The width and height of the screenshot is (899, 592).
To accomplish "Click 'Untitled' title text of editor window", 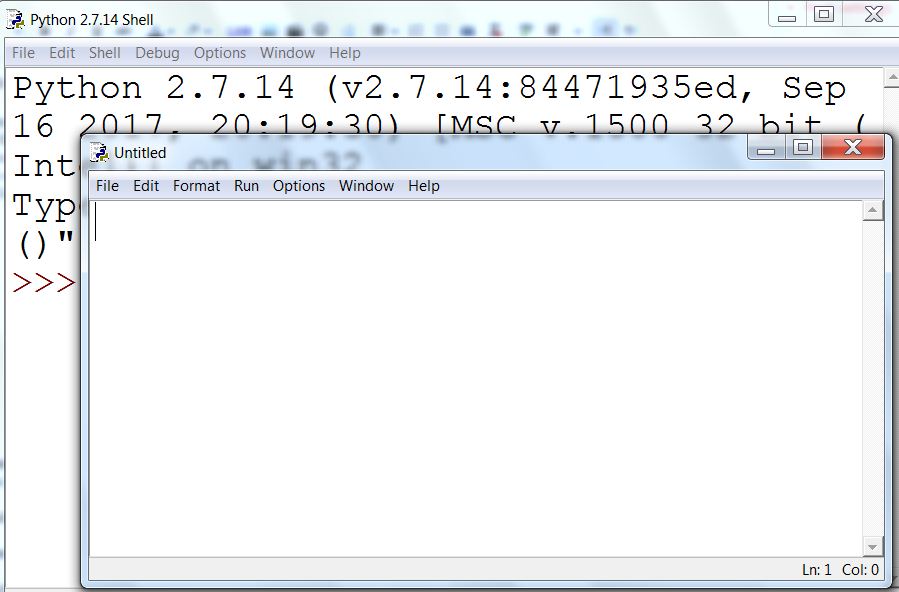I will [x=140, y=153].
